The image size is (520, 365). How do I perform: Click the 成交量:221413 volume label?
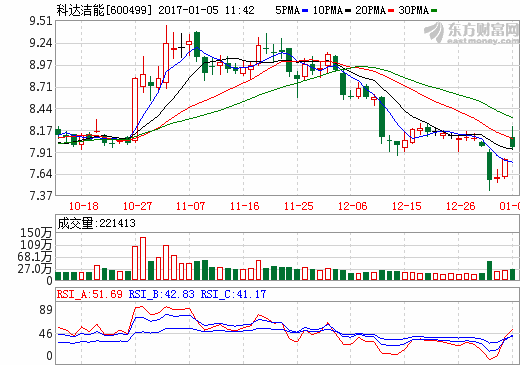click(97, 223)
